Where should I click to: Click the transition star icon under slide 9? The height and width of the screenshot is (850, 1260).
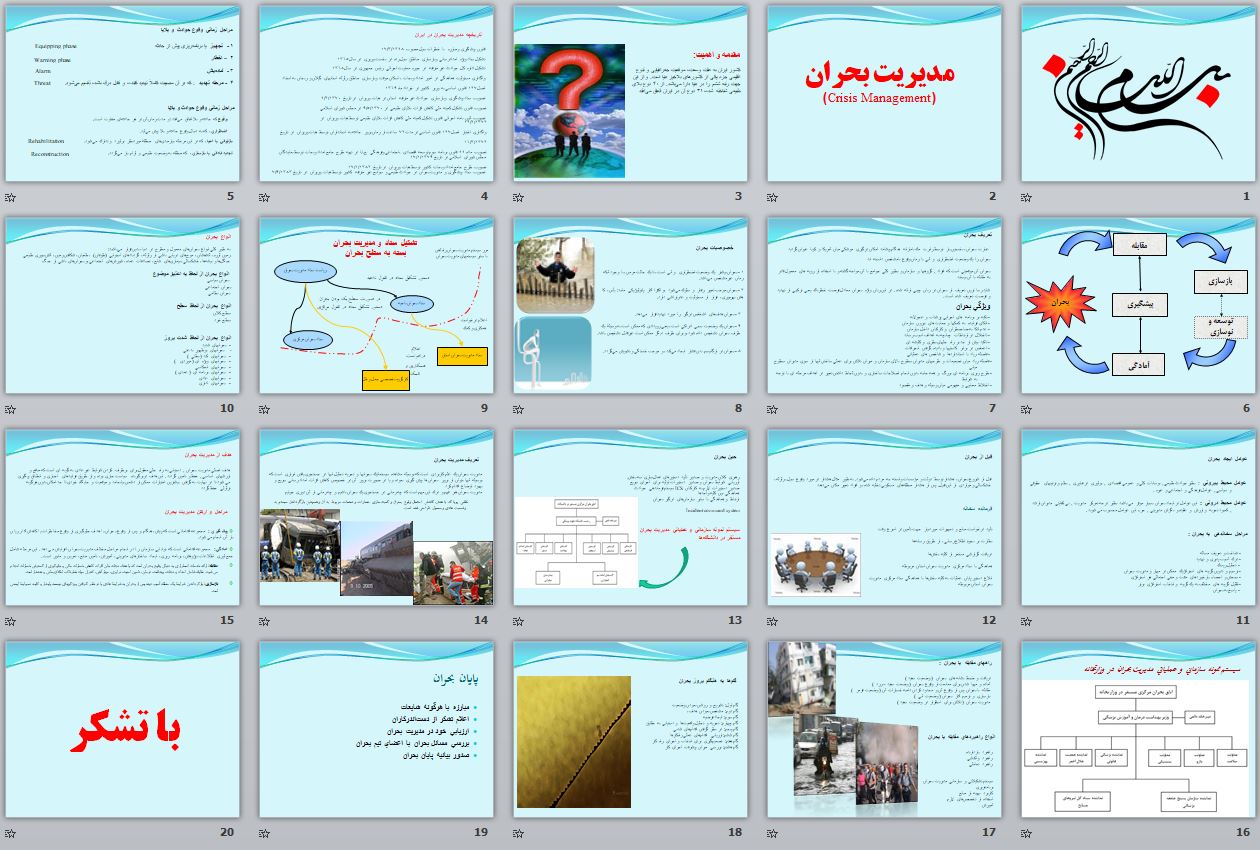tap(264, 409)
